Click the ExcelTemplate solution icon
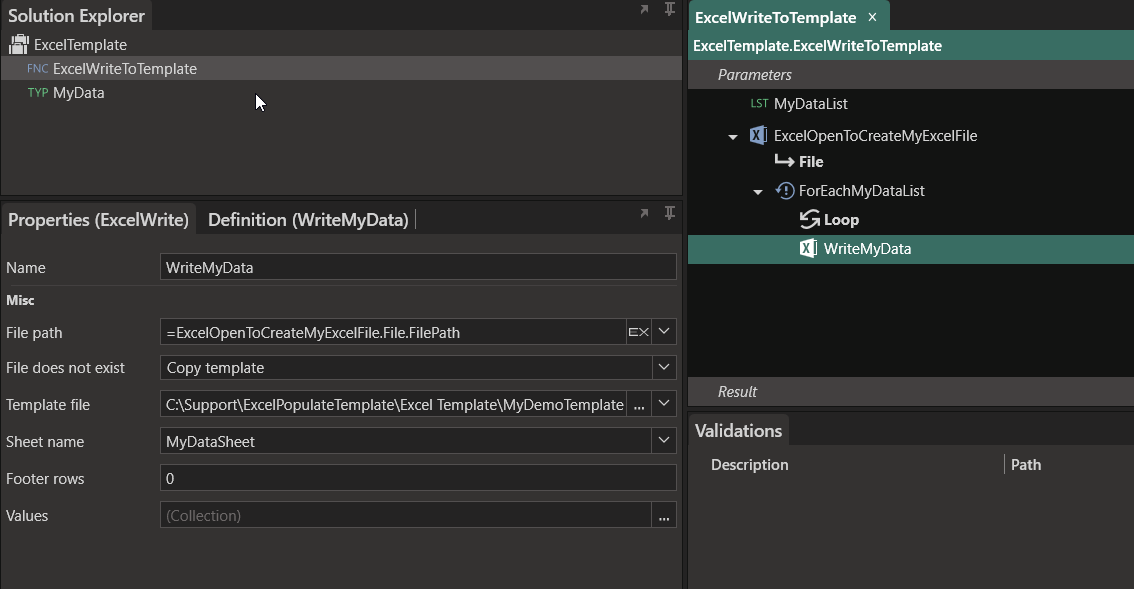The image size is (1134, 589). point(19,45)
